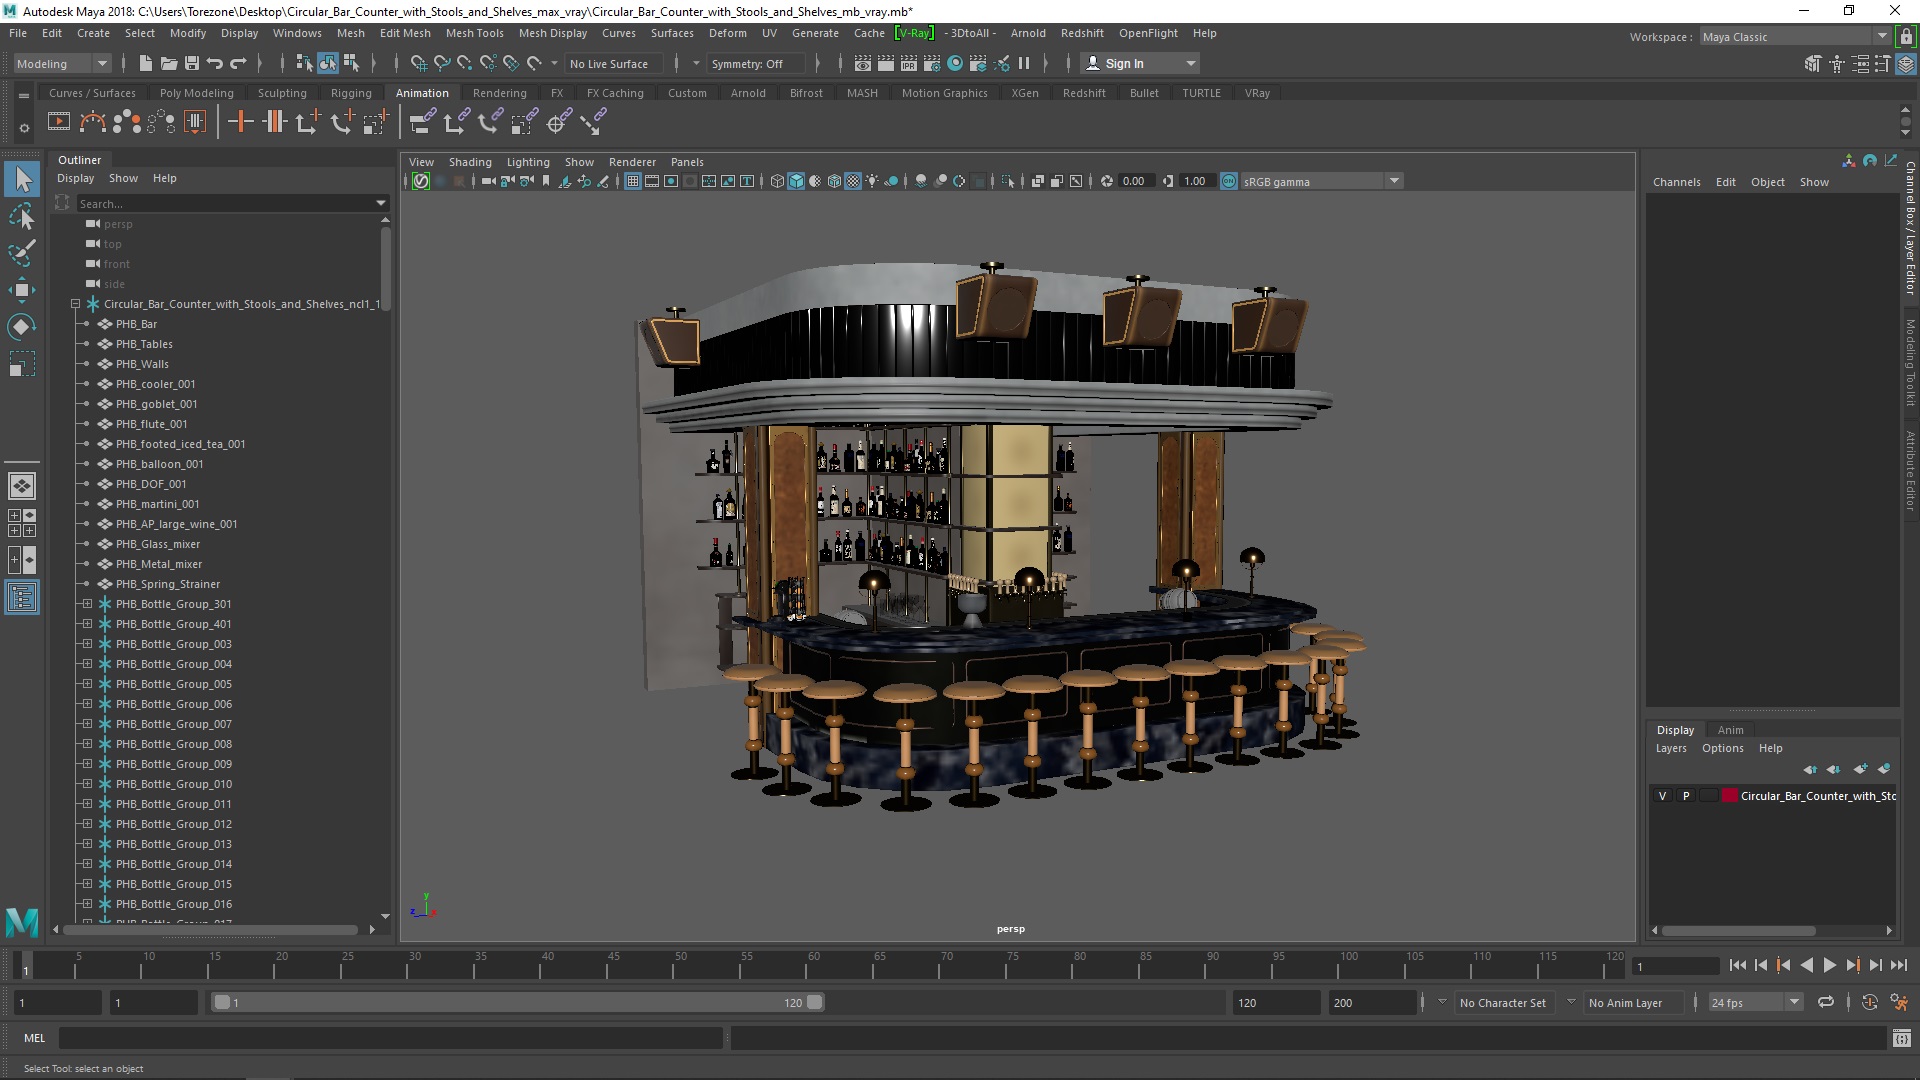Open the Sign In dropdown arrow
The width and height of the screenshot is (1920, 1080).
pos(1190,63)
